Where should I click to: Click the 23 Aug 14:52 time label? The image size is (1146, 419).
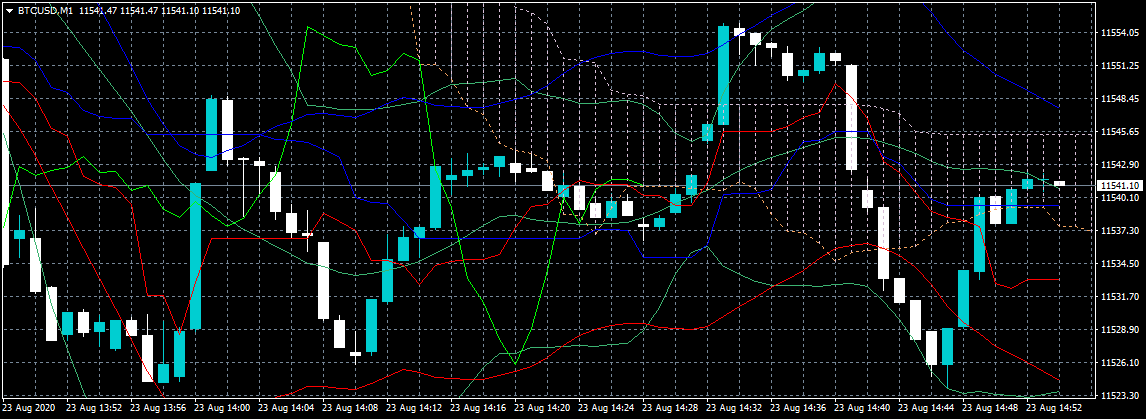(1054, 407)
